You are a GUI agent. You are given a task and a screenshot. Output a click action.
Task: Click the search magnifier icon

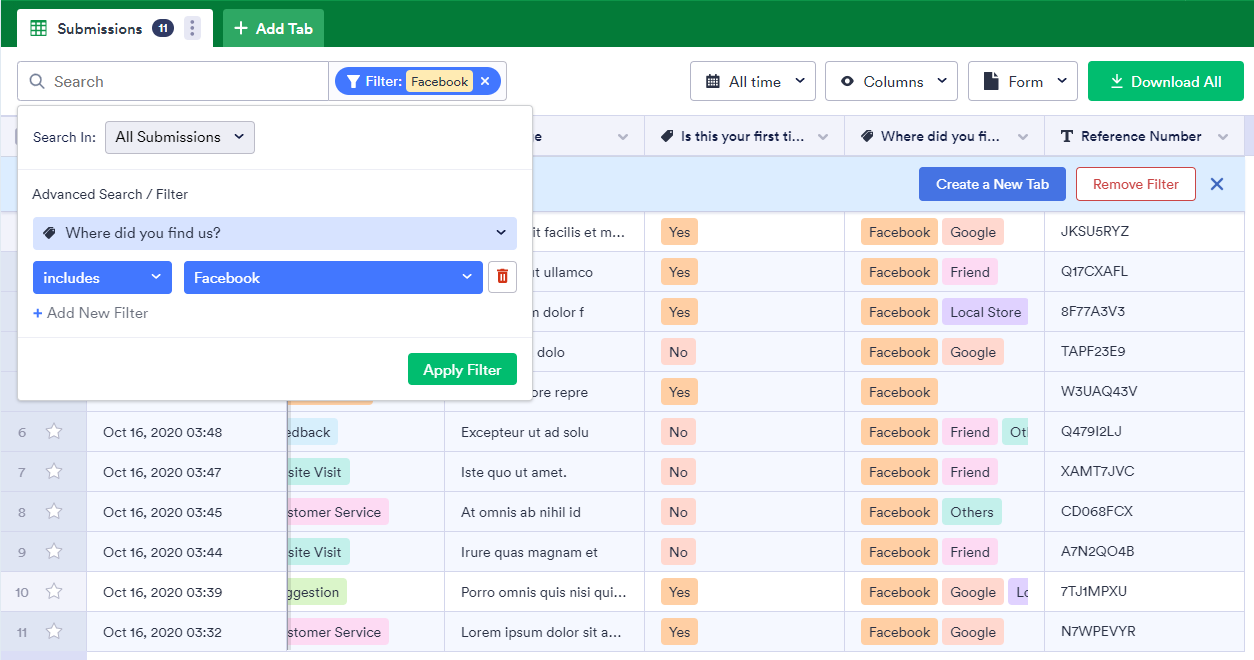[x=37, y=82]
